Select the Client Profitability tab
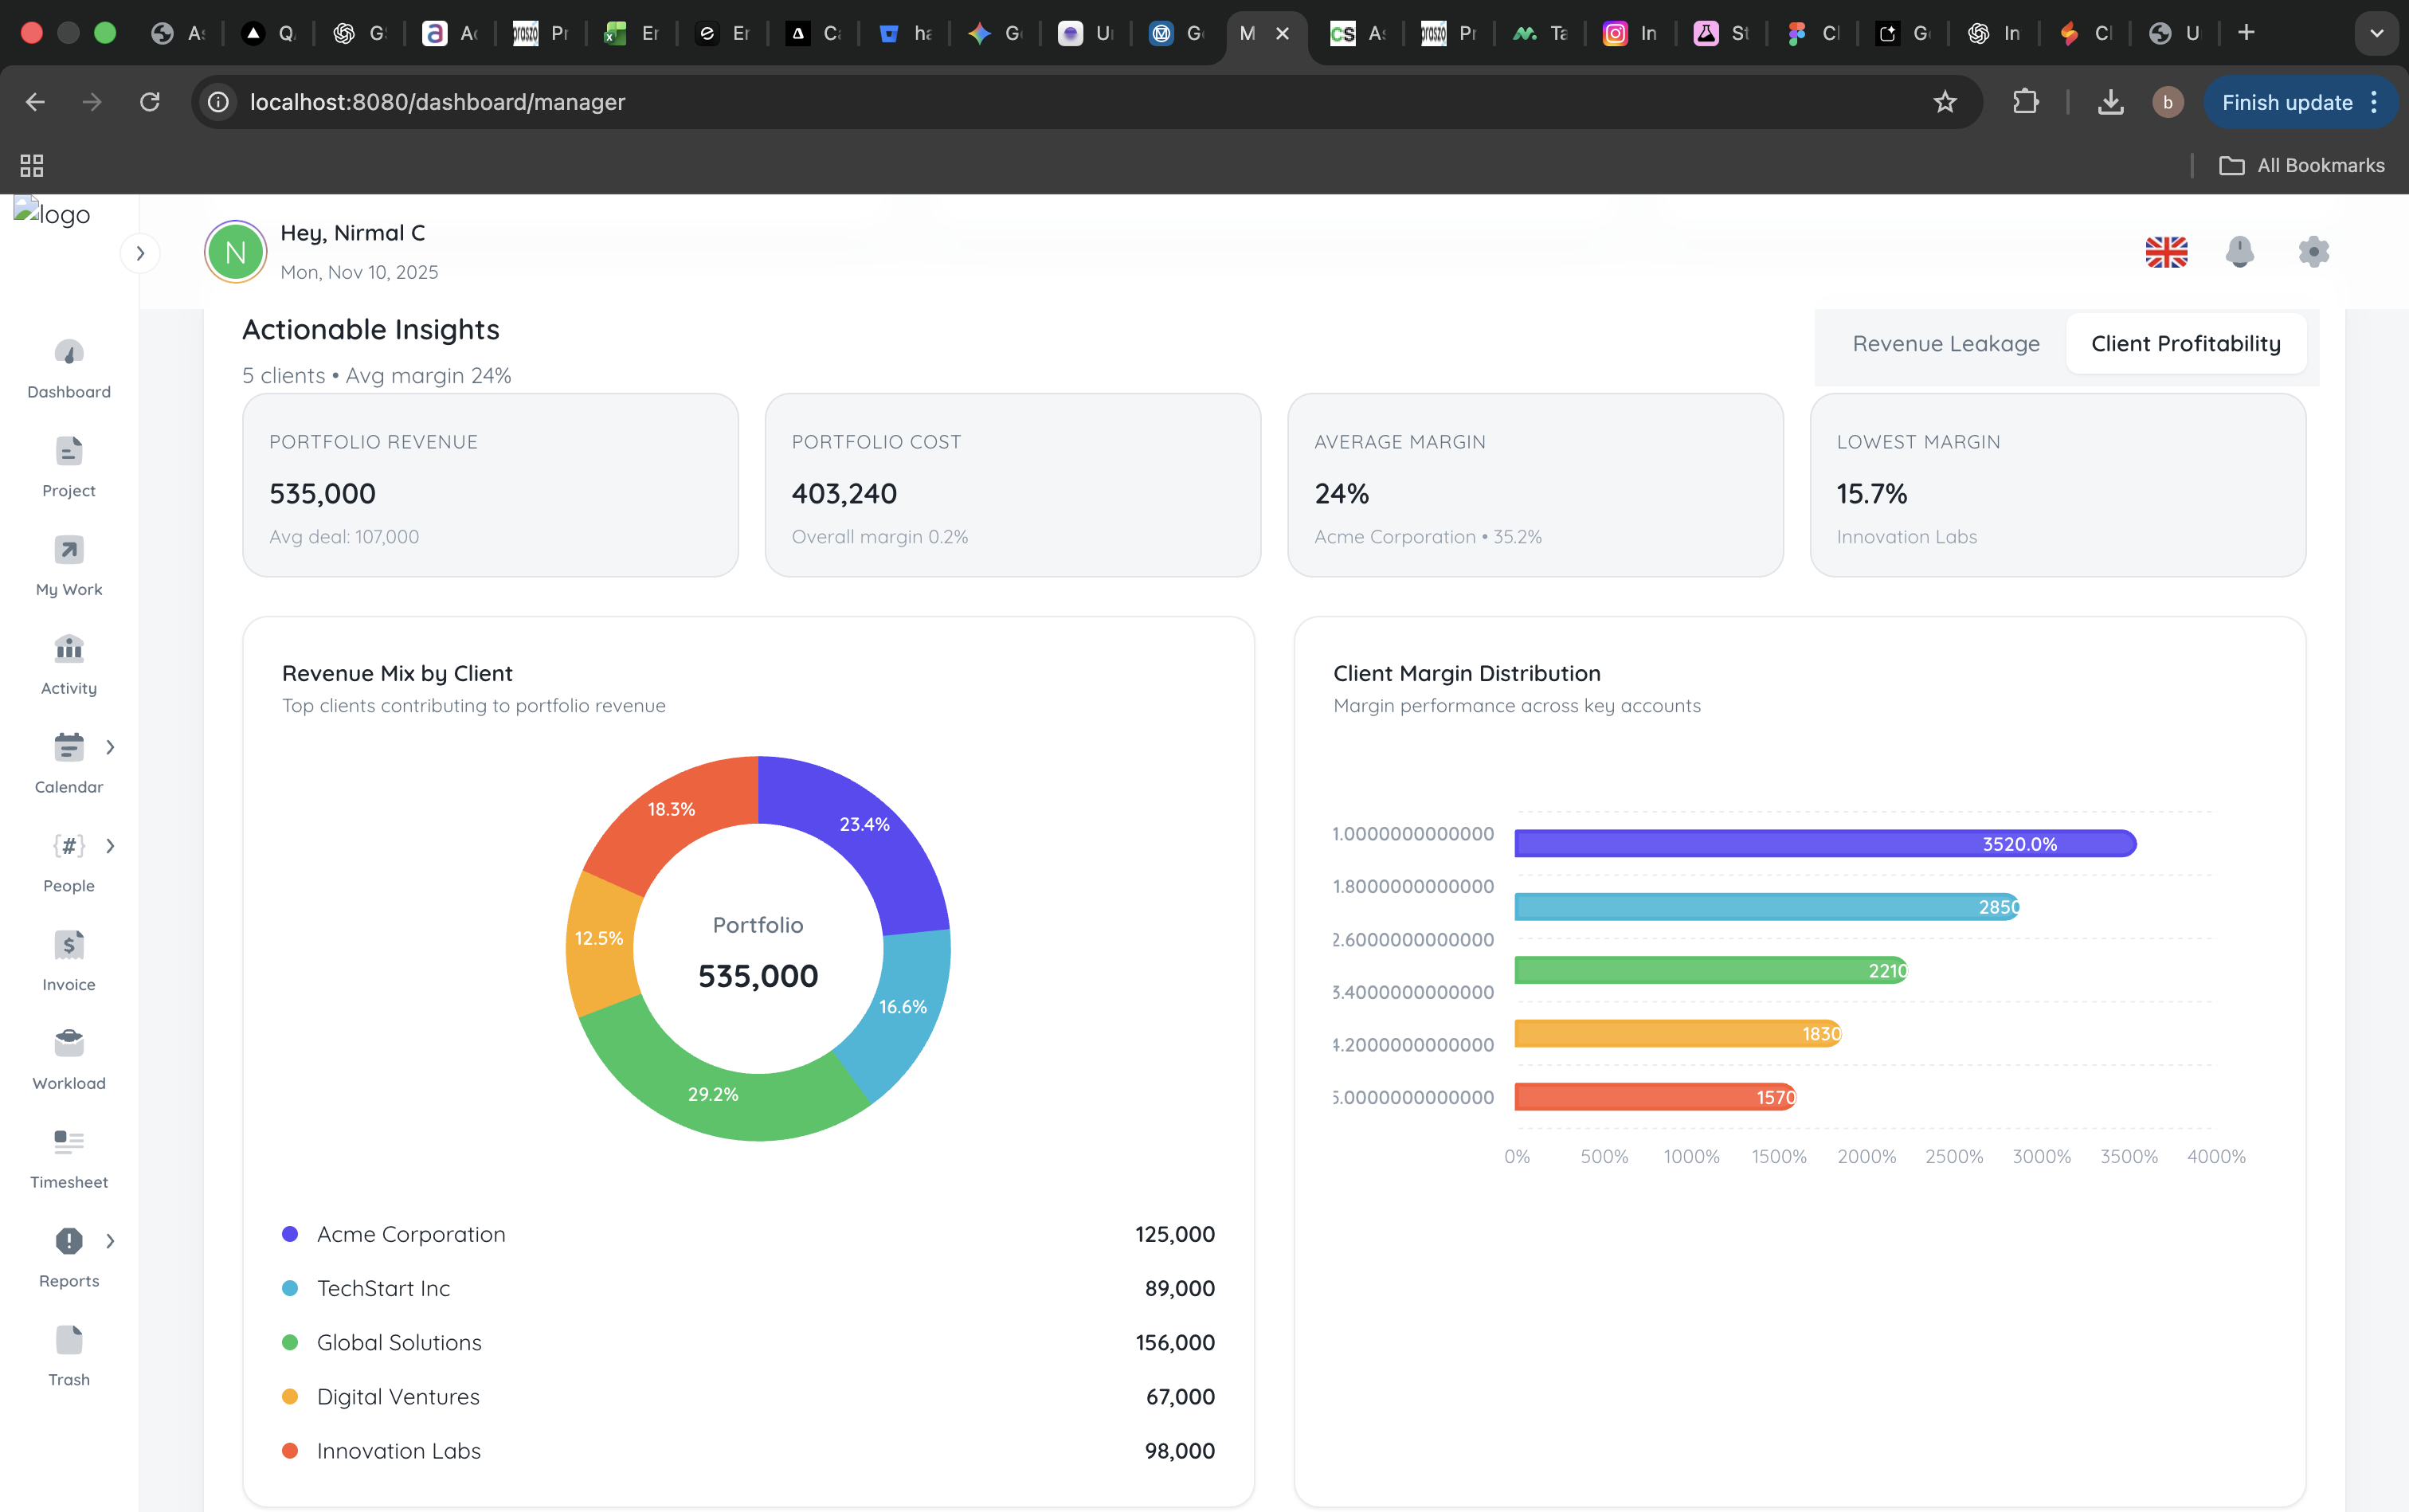Image resolution: width=2409 pixels, height=1512 pixels. coord(2185,344)
